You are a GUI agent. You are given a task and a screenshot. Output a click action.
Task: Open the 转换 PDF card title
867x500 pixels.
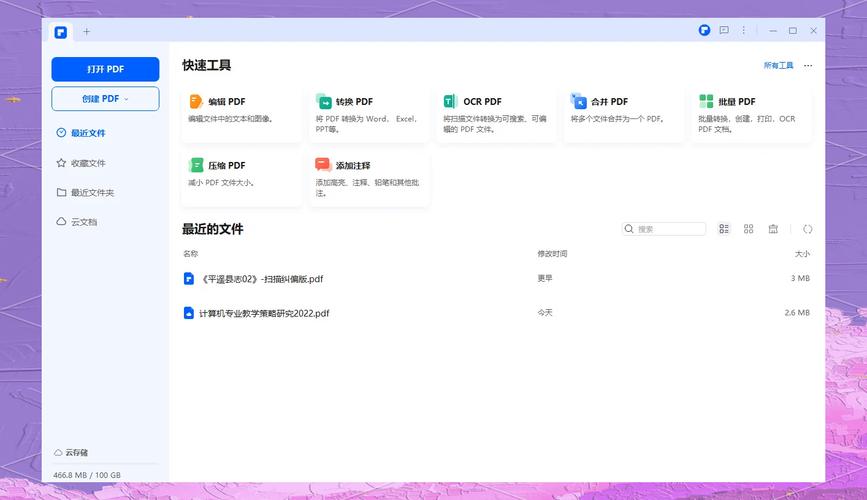[x=354, y=102]
